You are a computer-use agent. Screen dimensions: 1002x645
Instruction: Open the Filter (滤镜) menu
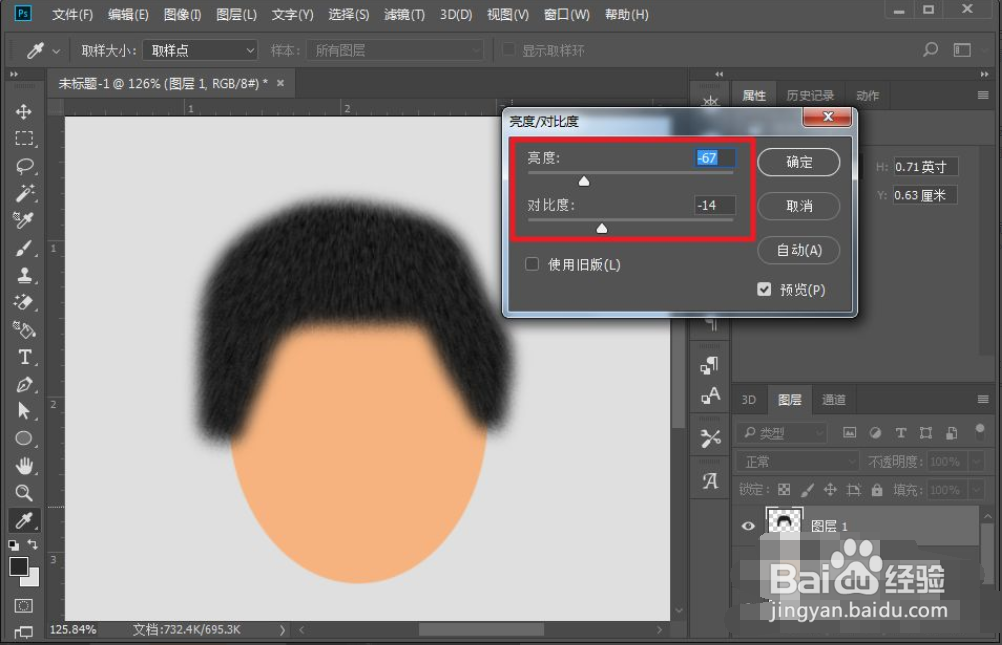click(x=404, y=14)
